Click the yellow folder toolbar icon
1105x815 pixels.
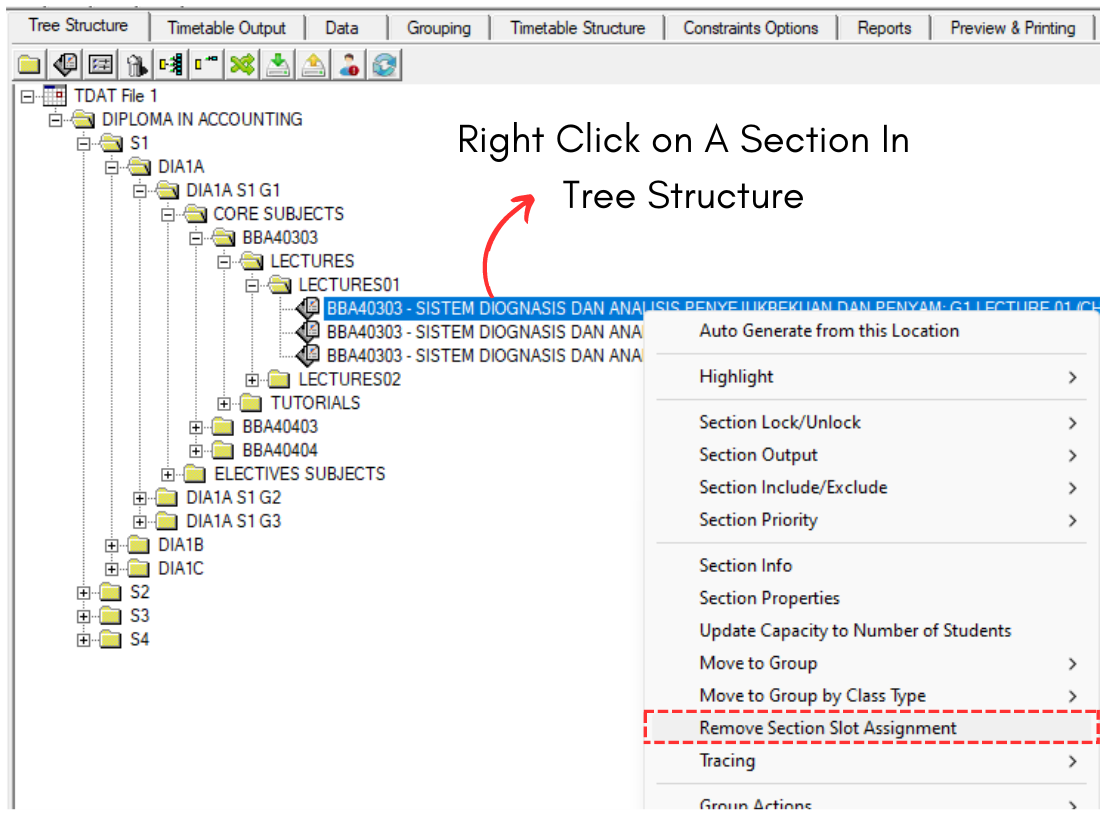point(29,66)
